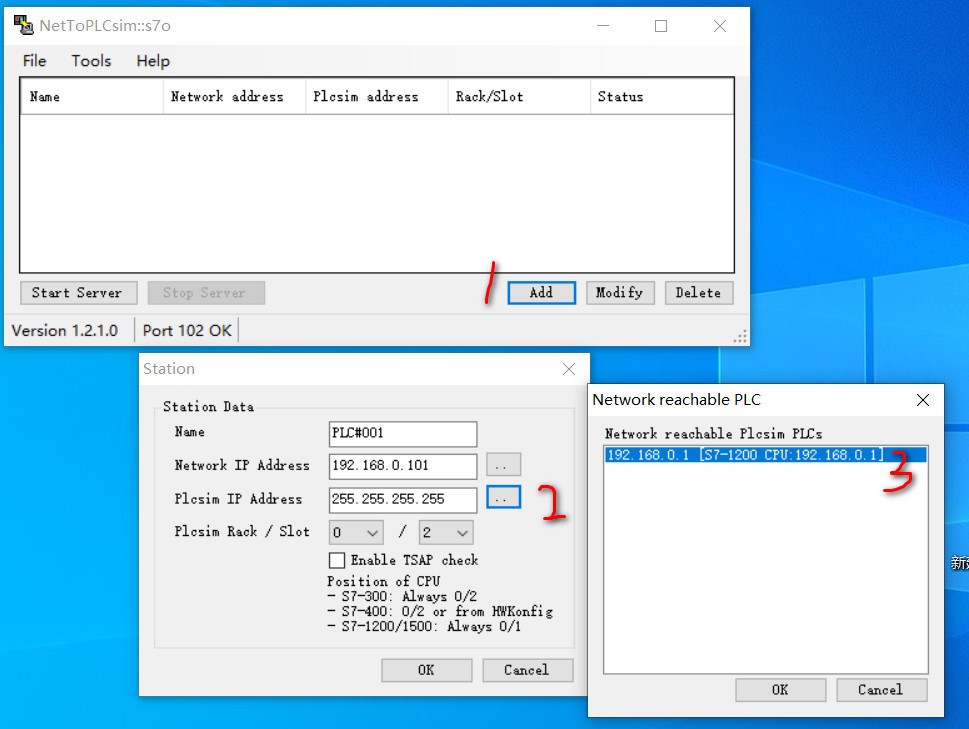The height and width of the screenshot is (729, 969).
Task: Enable TSAP check checkbox
Action: tap(337, 560)
